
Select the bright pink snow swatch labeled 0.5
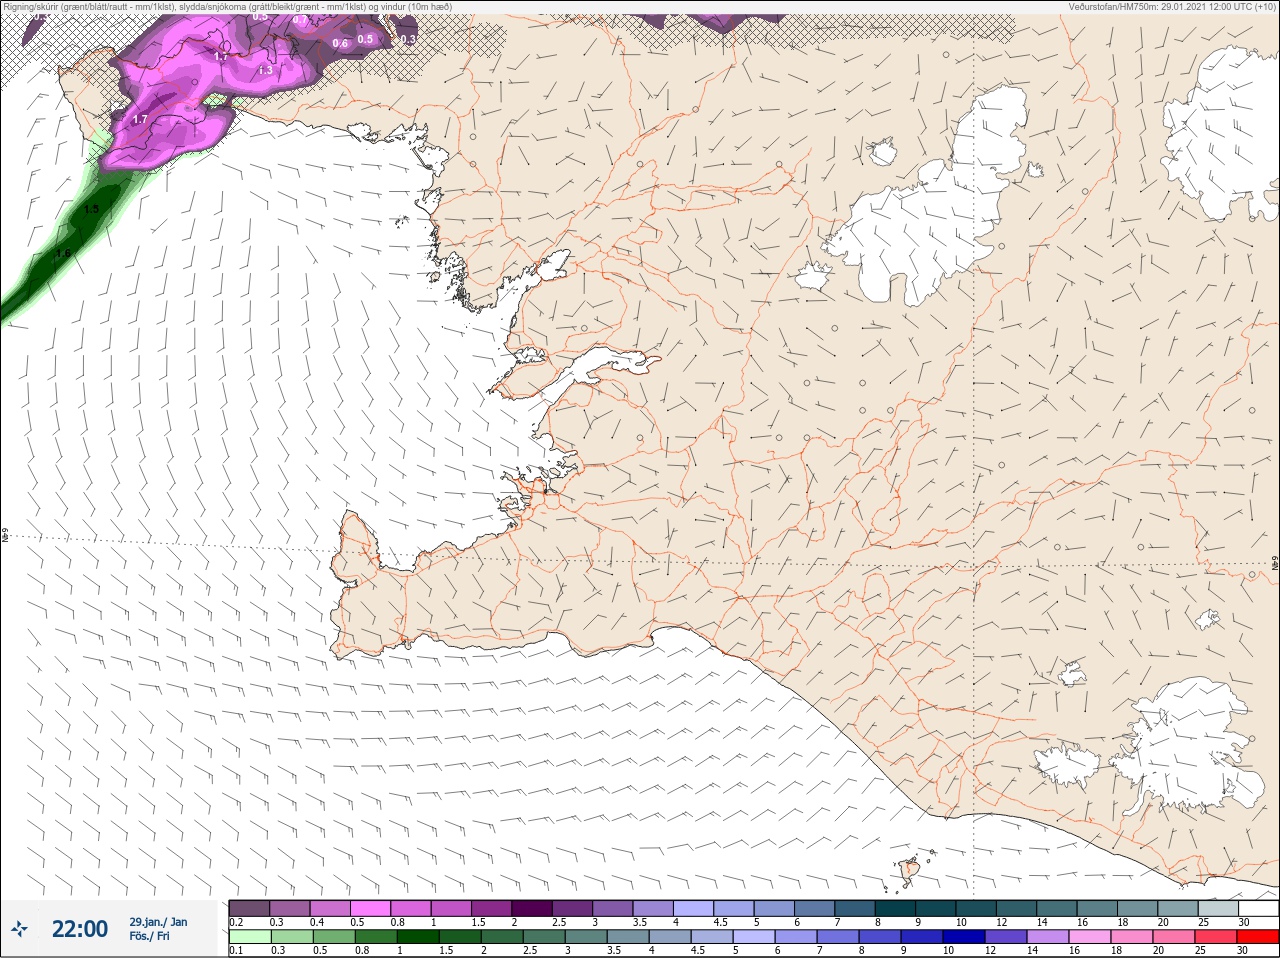[371, 907]
